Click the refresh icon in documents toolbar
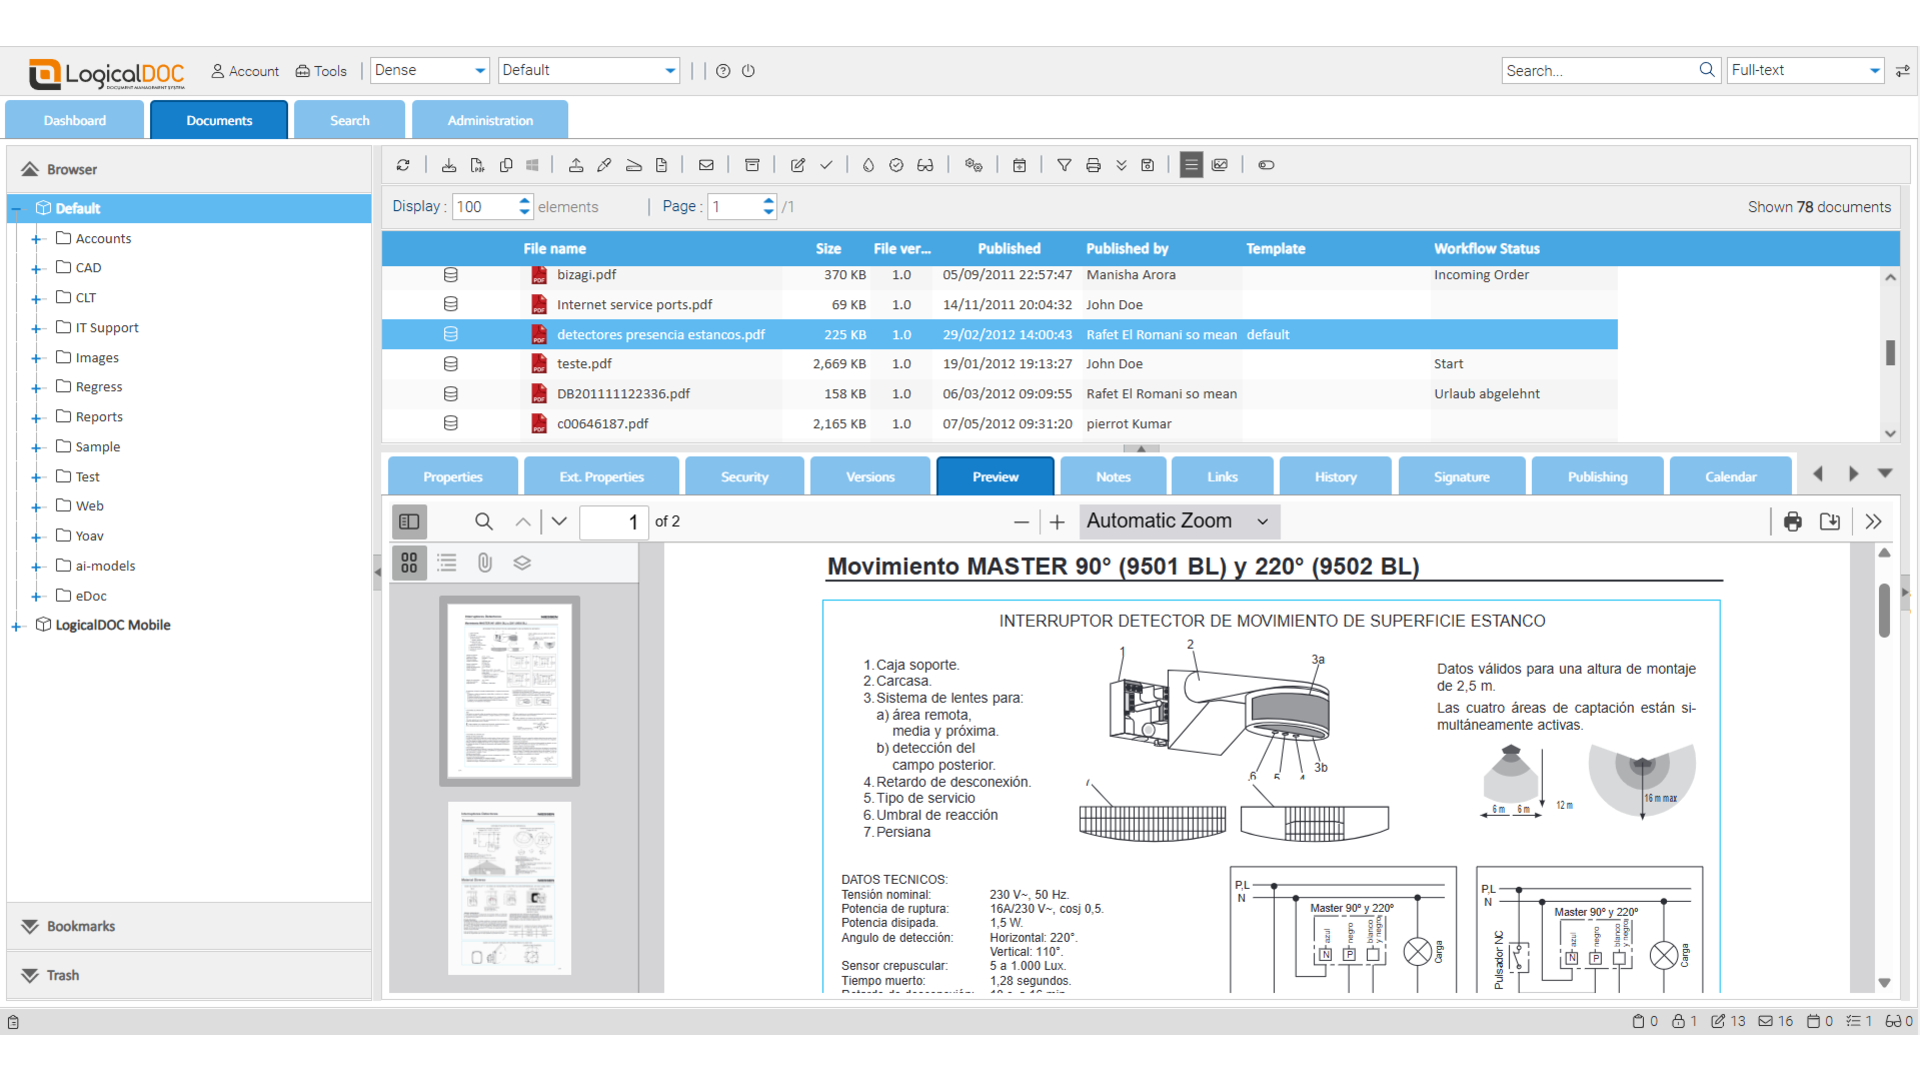The width and height of the screenshot is (1920, 1080). [x=403, y=165]
